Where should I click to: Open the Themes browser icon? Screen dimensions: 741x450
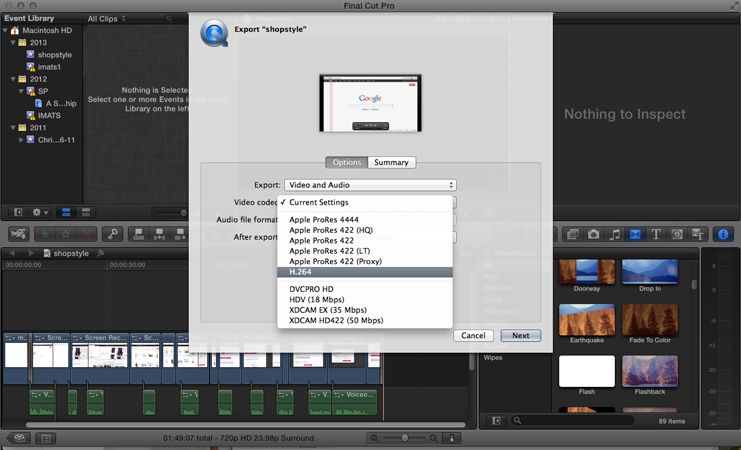pos(698,234)
